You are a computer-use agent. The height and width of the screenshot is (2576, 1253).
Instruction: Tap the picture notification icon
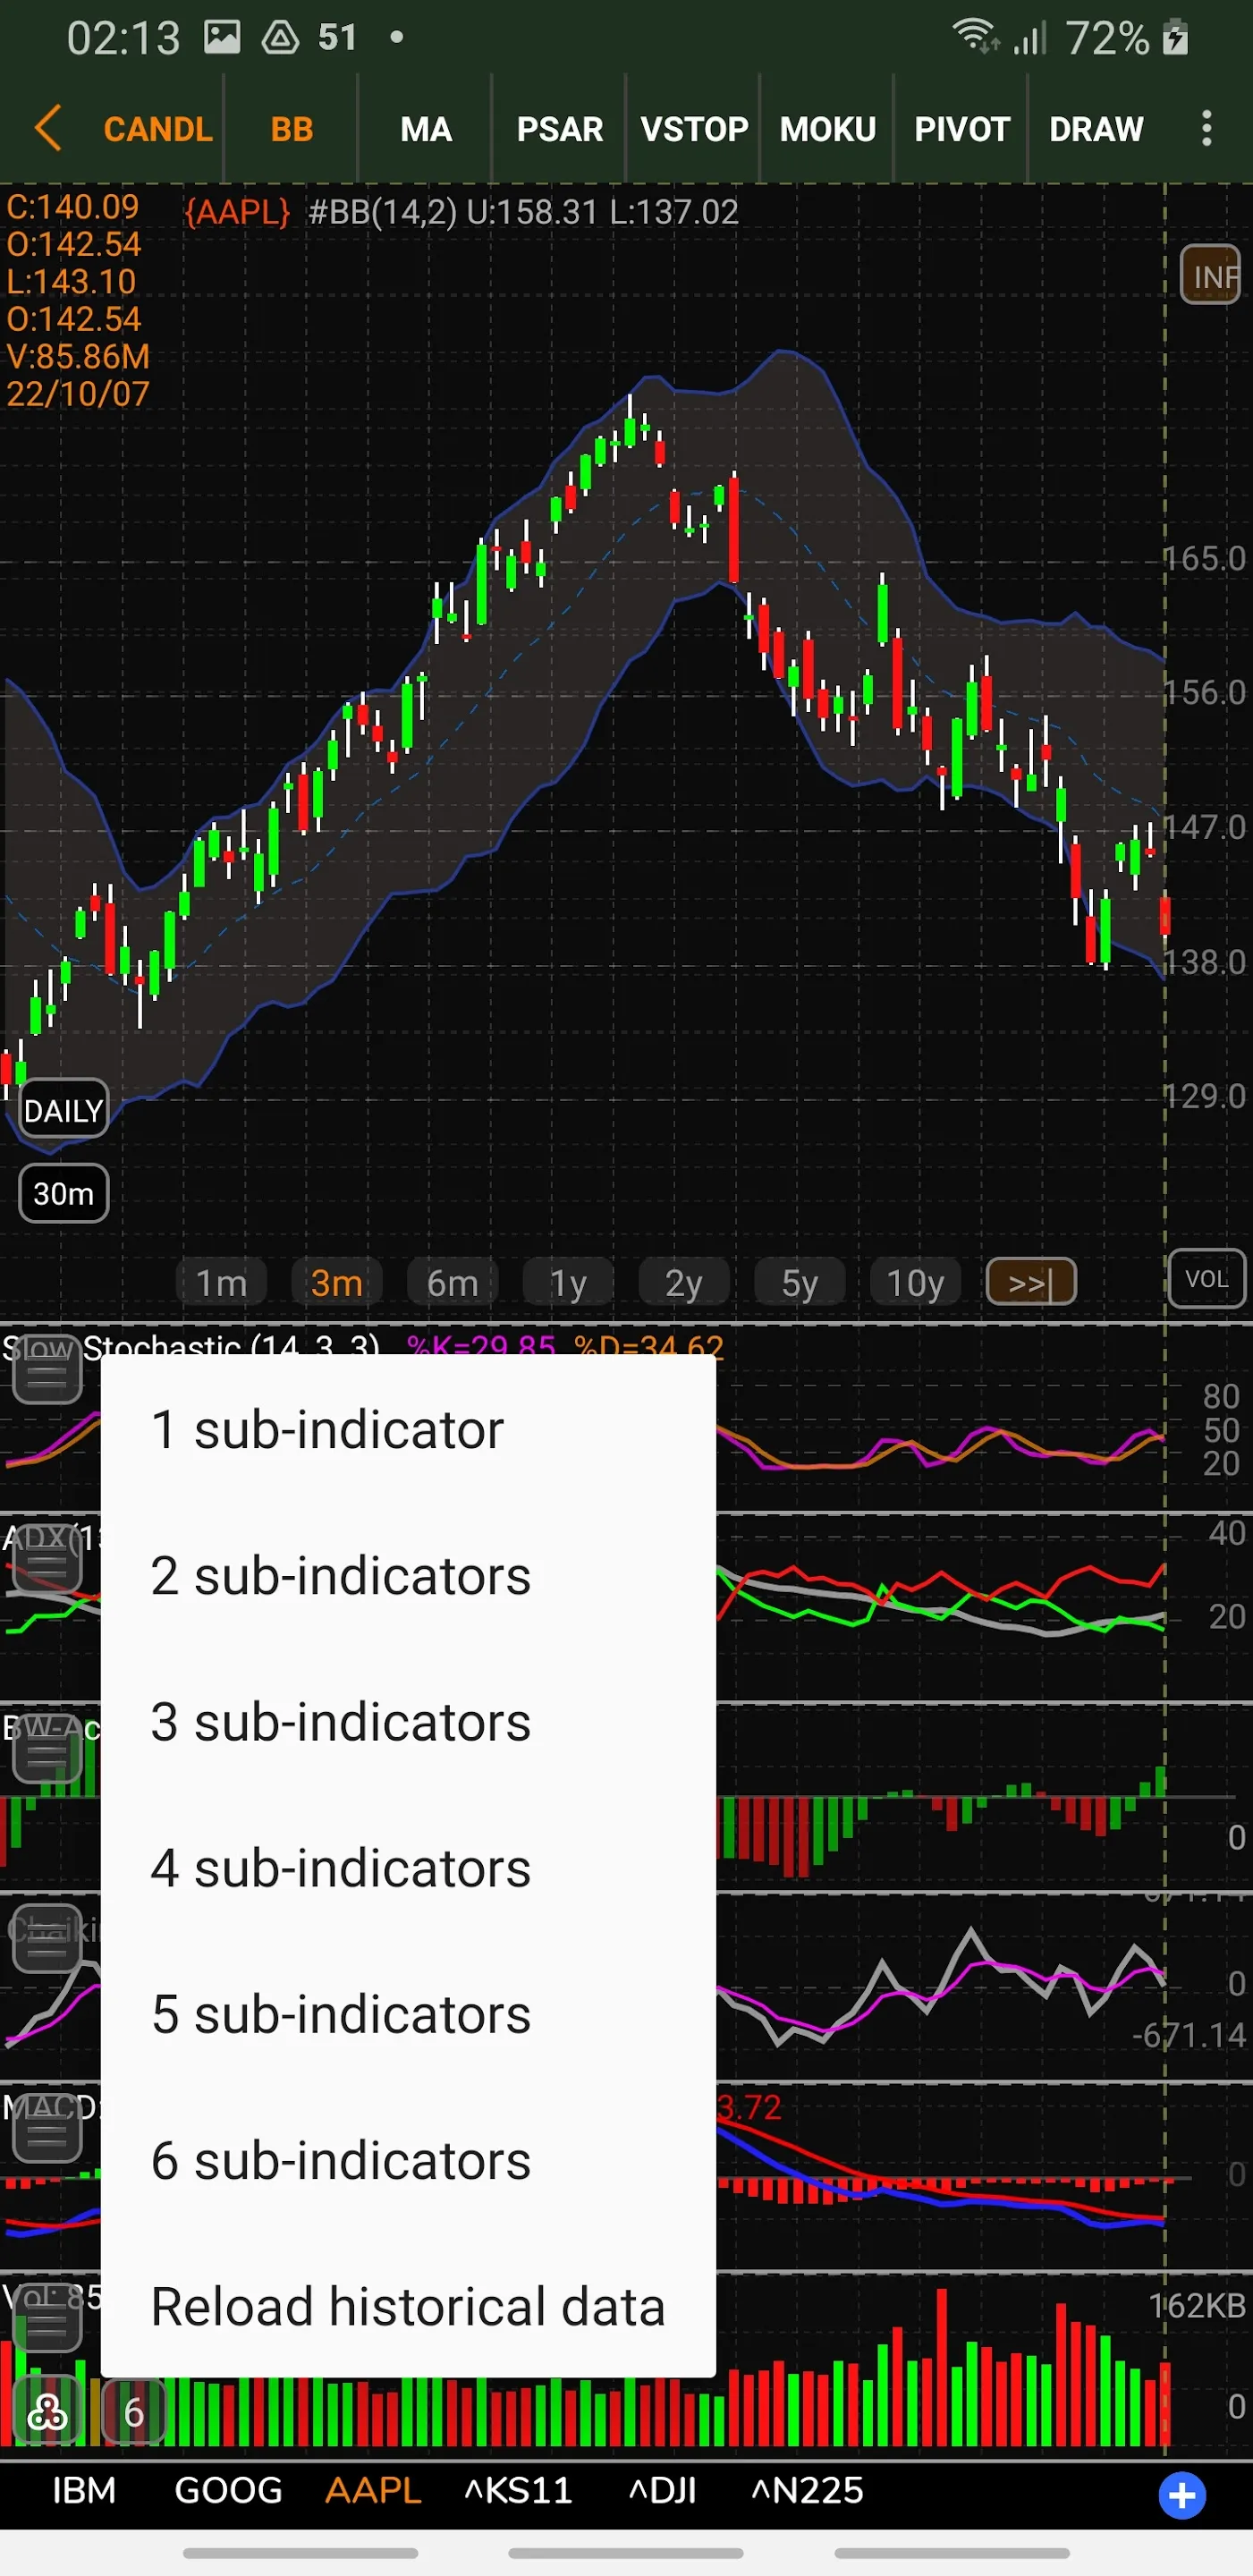(222, 38)
